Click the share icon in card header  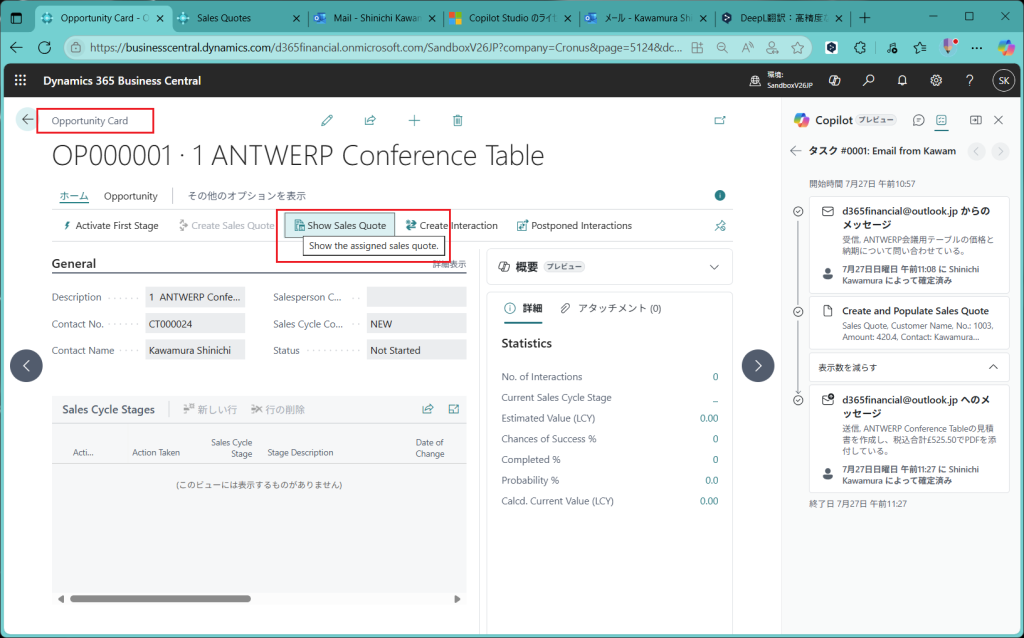pyautogui.click(x=370, y=120)
